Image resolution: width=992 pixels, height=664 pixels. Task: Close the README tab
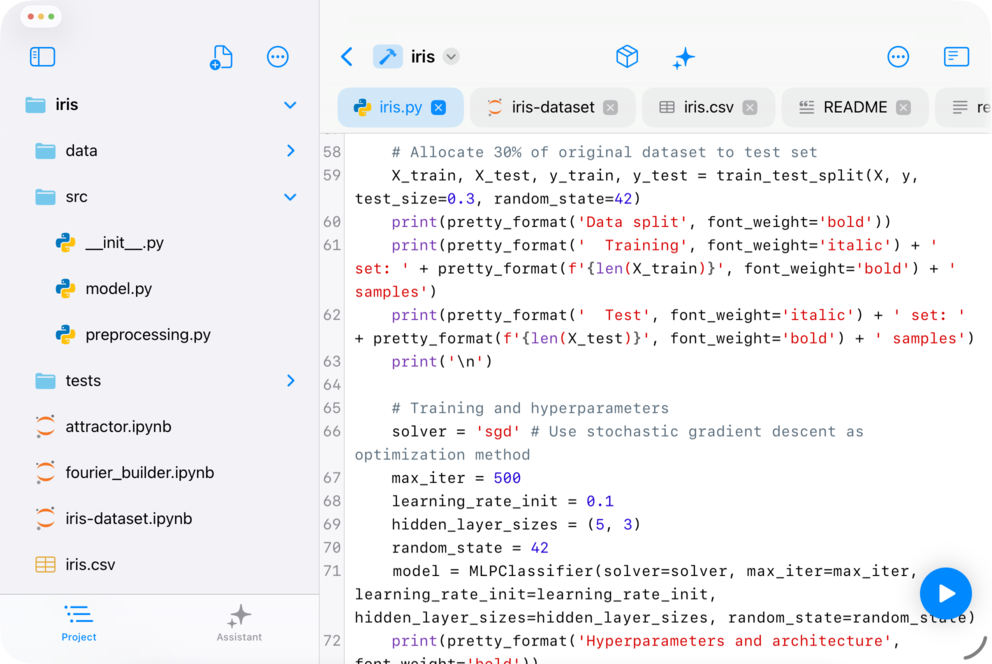tap(903, 108)
